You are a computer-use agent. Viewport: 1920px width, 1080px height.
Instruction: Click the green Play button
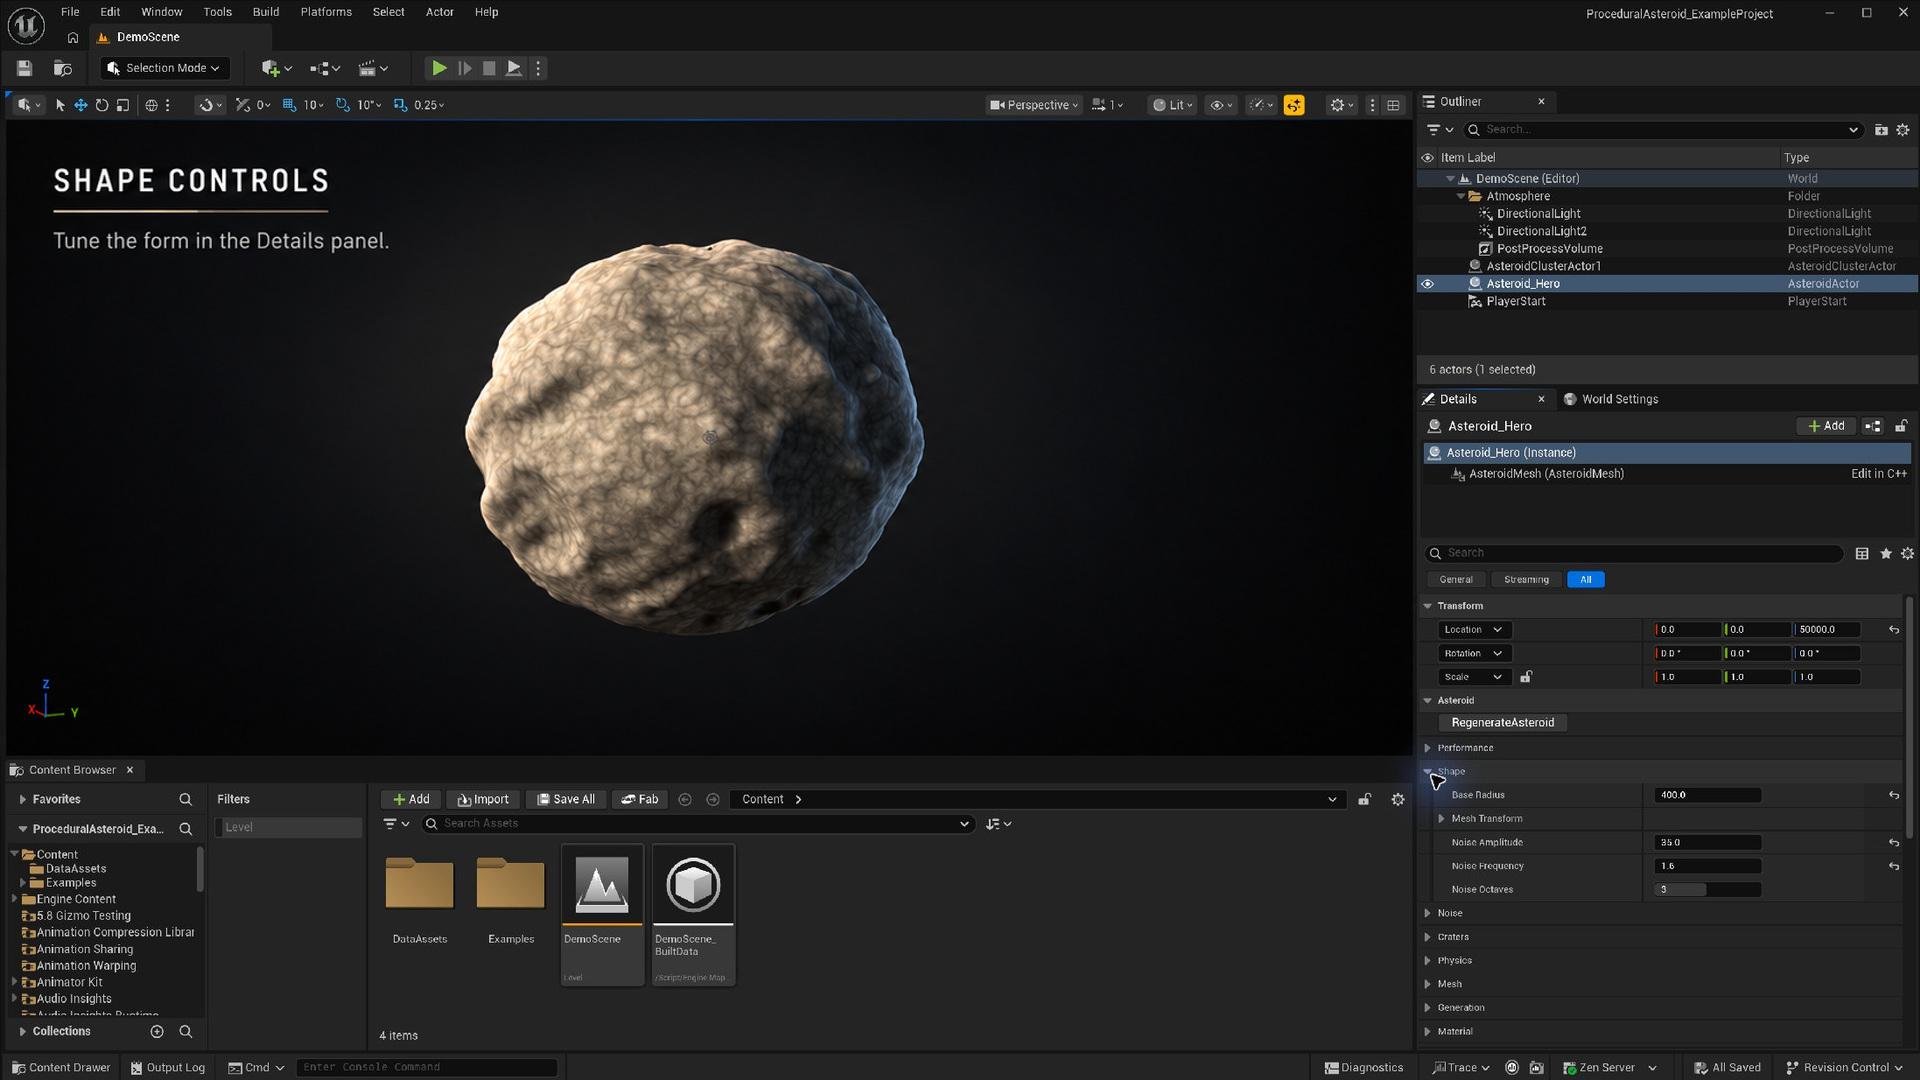point(438,68)
